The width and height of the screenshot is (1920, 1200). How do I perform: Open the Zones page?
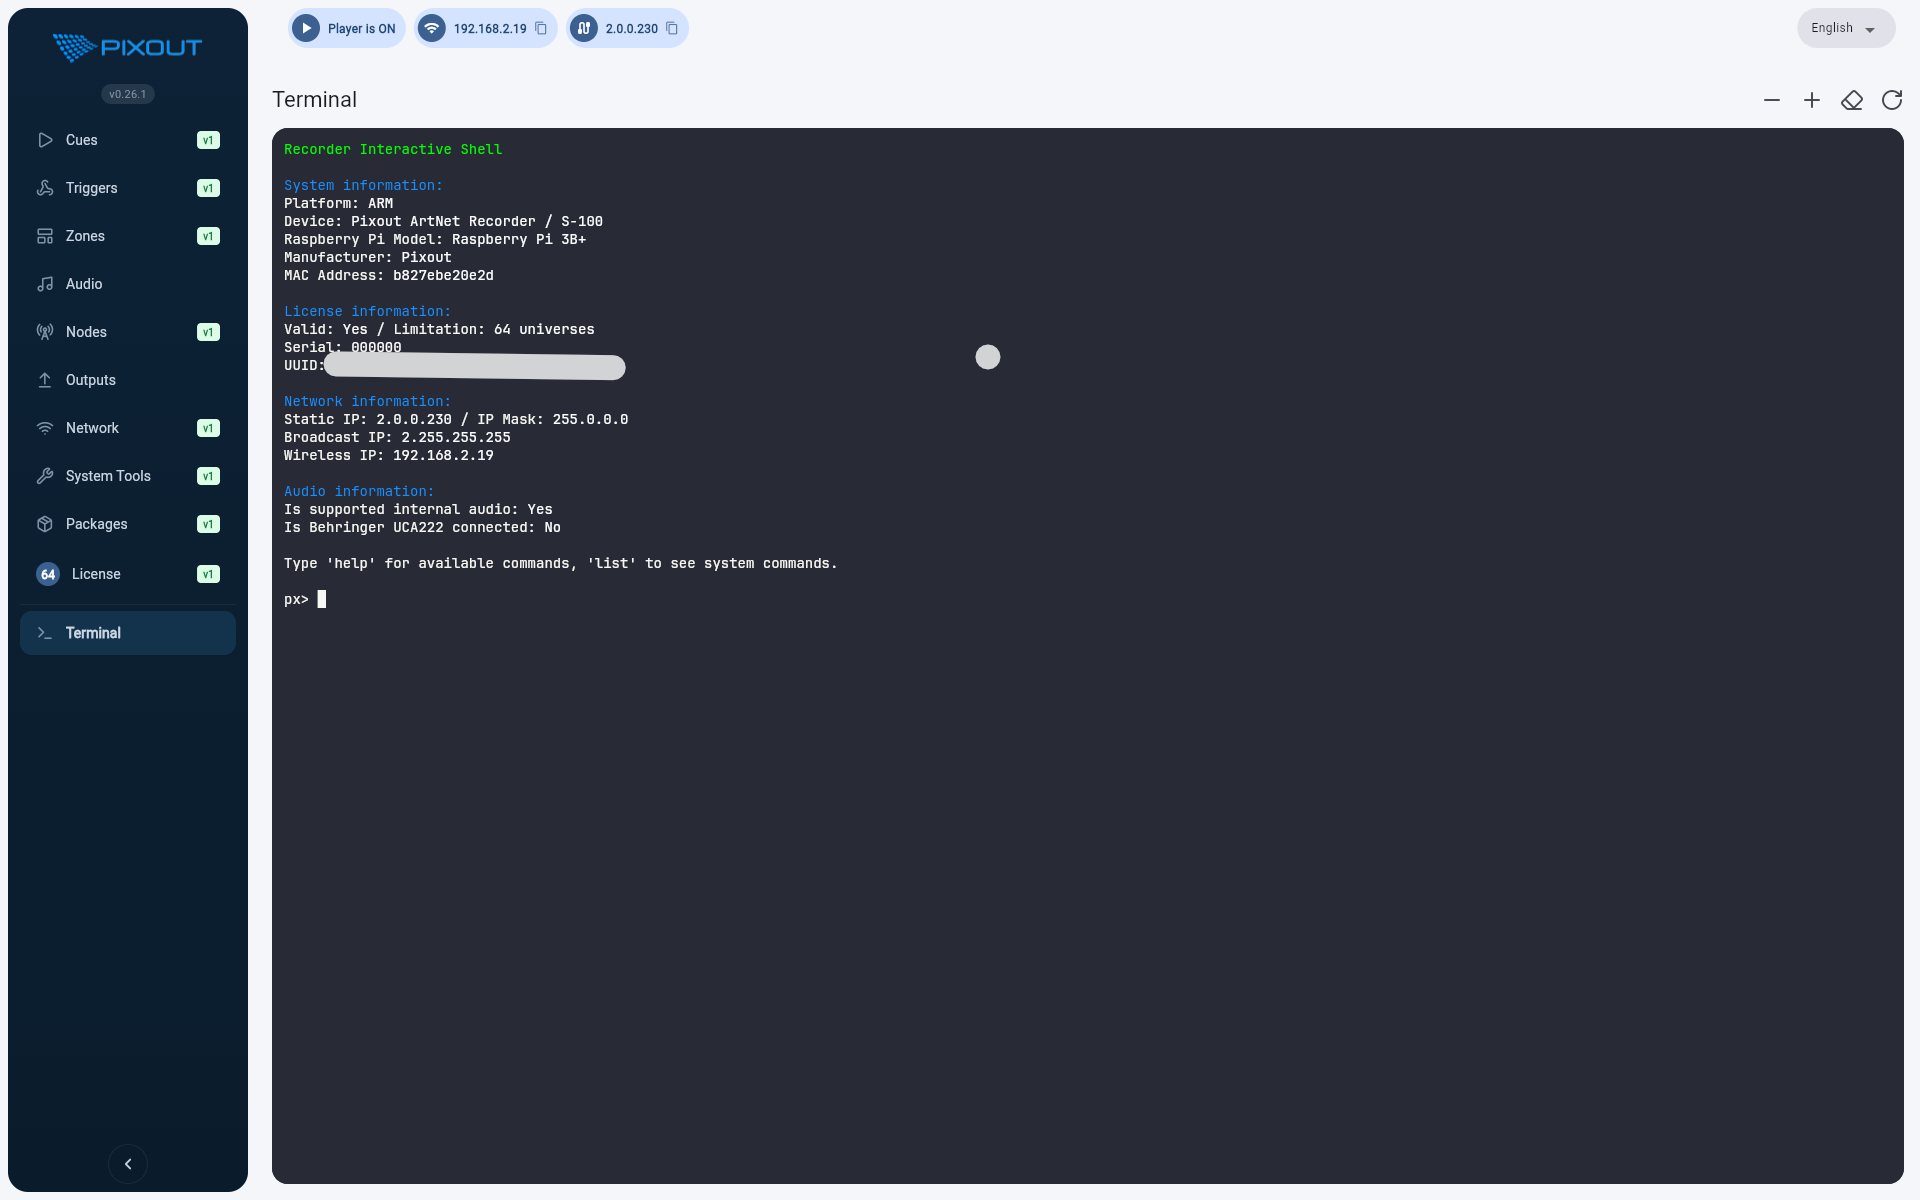(x=128, y=236)
